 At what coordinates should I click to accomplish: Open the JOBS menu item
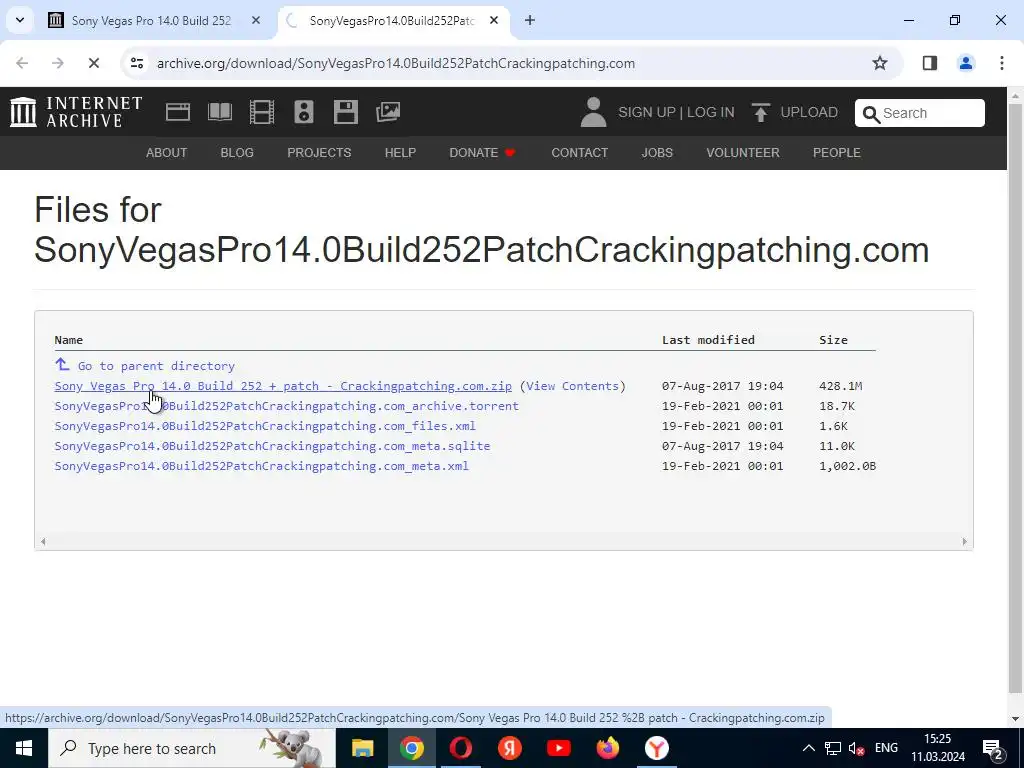pos(657,153)
